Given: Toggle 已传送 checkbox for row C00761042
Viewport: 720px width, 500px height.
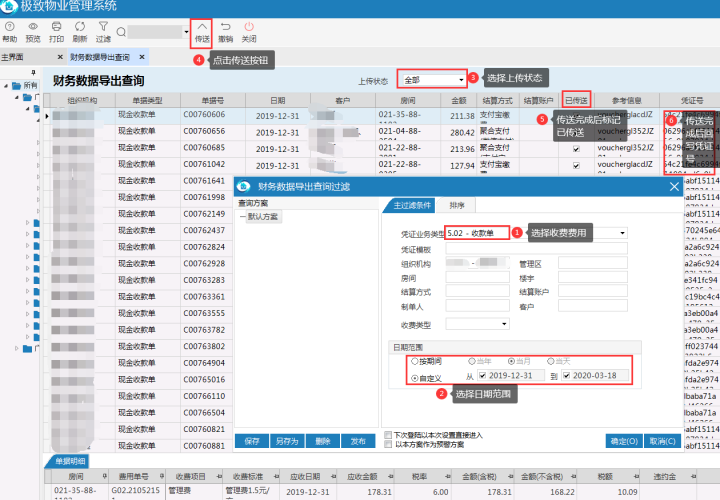Looking at the screenshot, I should 576,165.
